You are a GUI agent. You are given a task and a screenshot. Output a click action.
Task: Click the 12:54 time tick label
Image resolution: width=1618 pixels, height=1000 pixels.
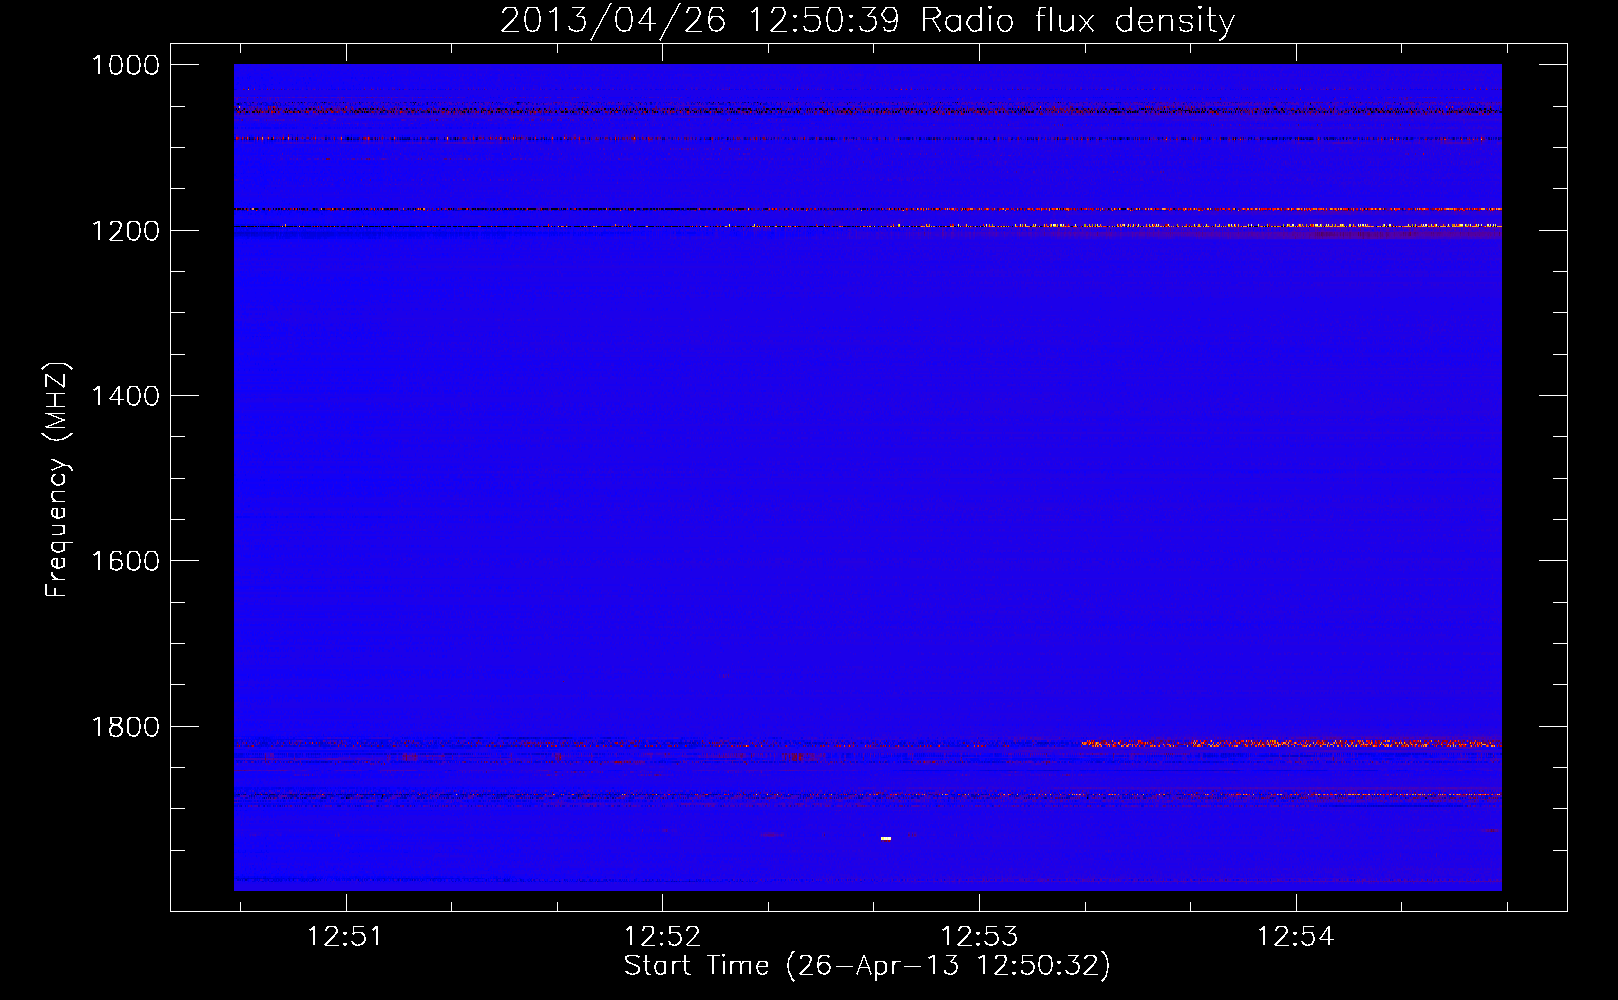click(x=1296, y=937)
